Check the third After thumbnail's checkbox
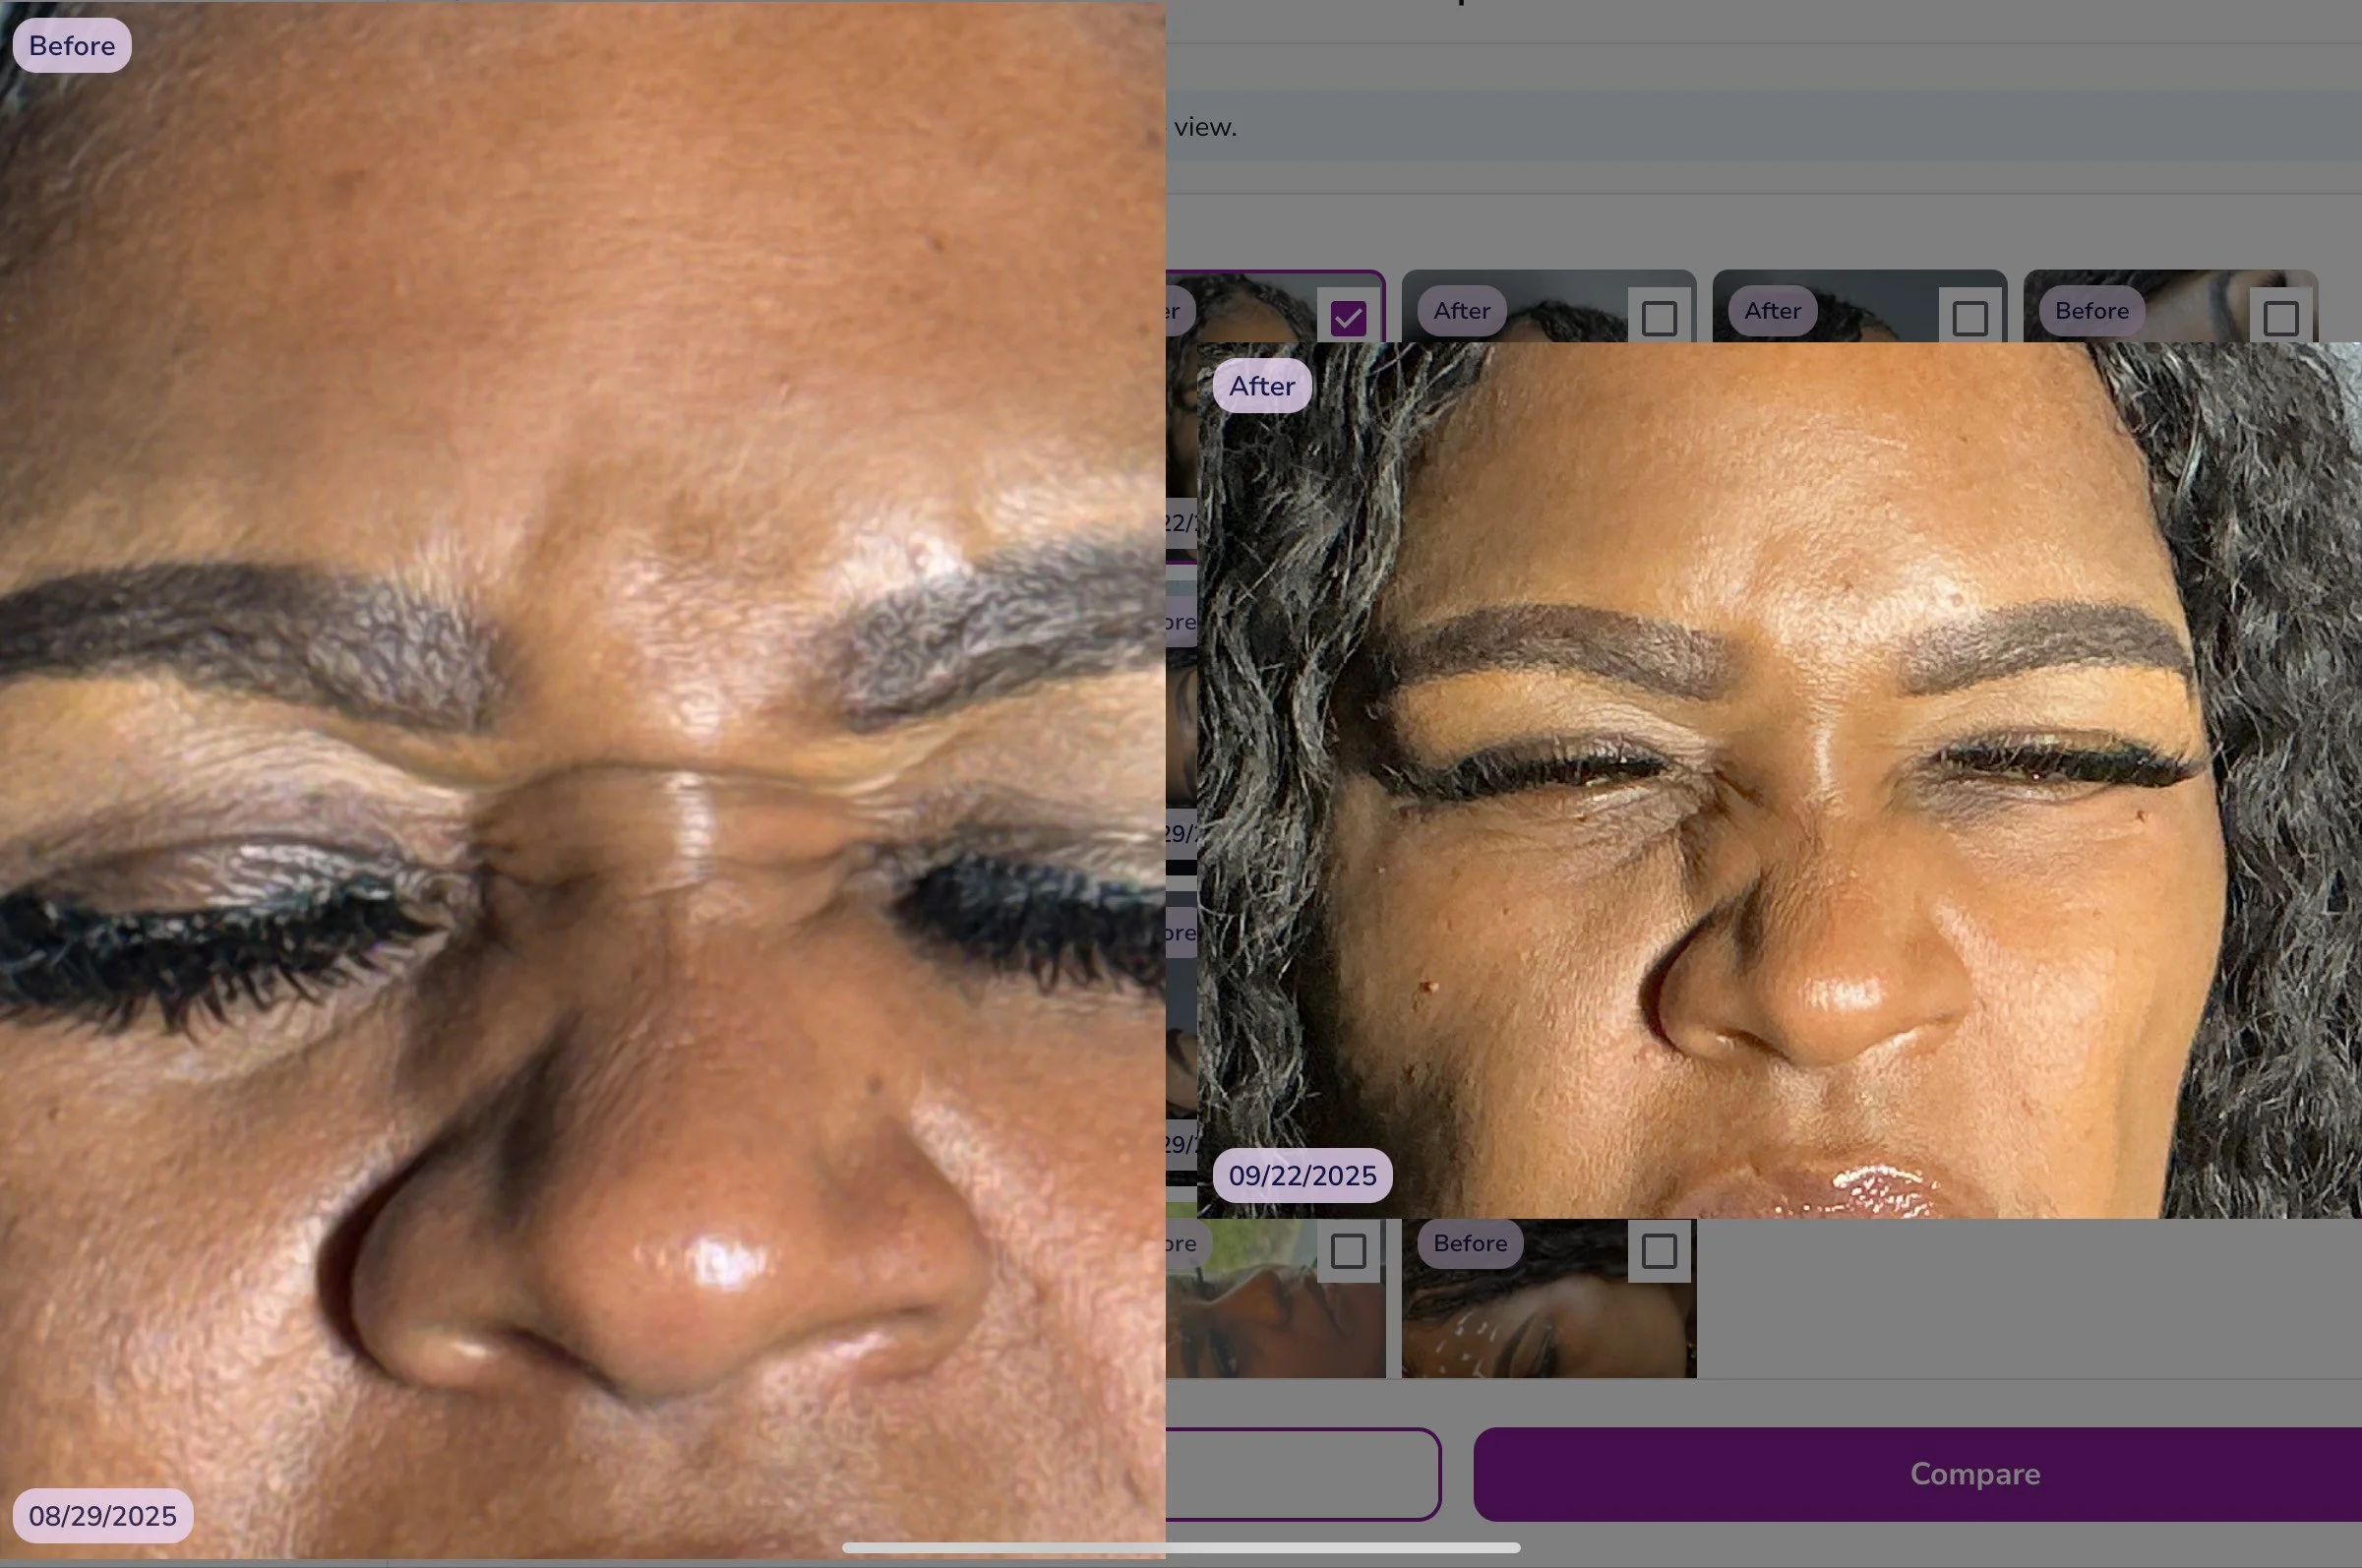2362x1568 pixels. pyautogui.click(x=1969, y=318)
